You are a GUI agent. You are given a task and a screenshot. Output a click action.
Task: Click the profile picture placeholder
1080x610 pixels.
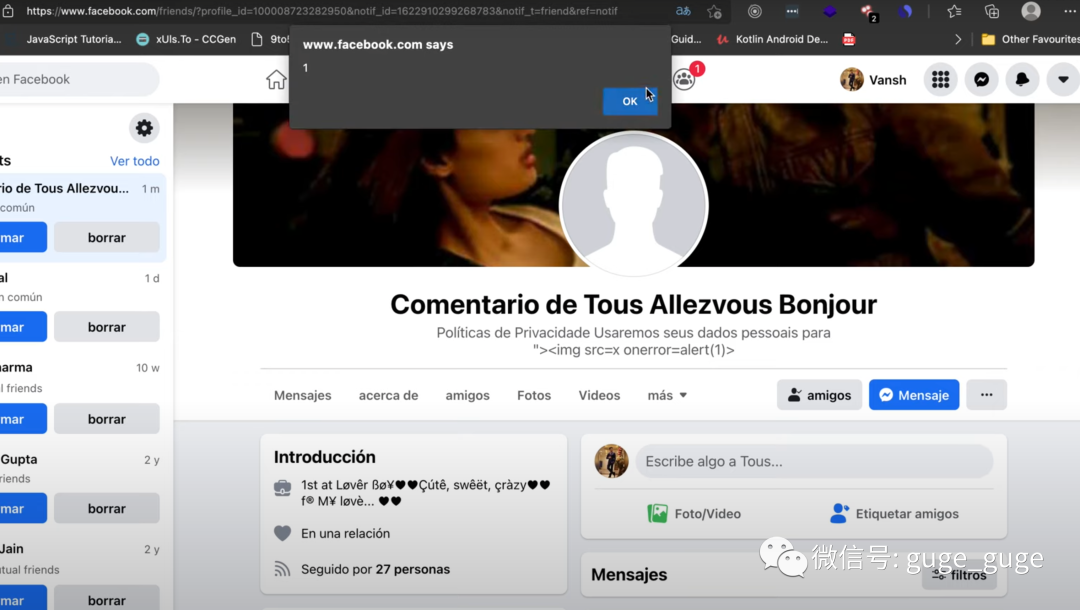click(x=633, y=204)
